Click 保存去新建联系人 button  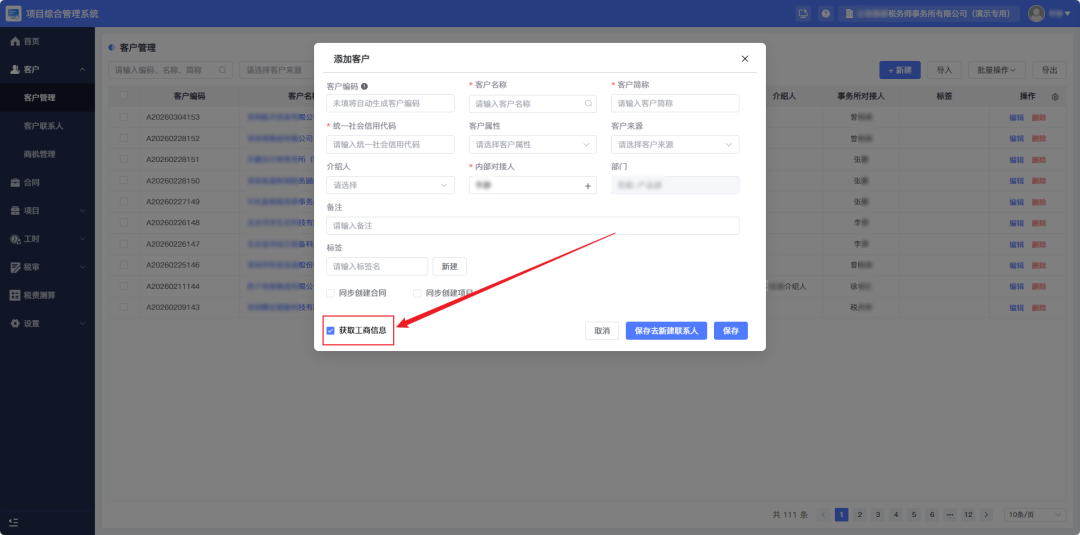point(666,331)
